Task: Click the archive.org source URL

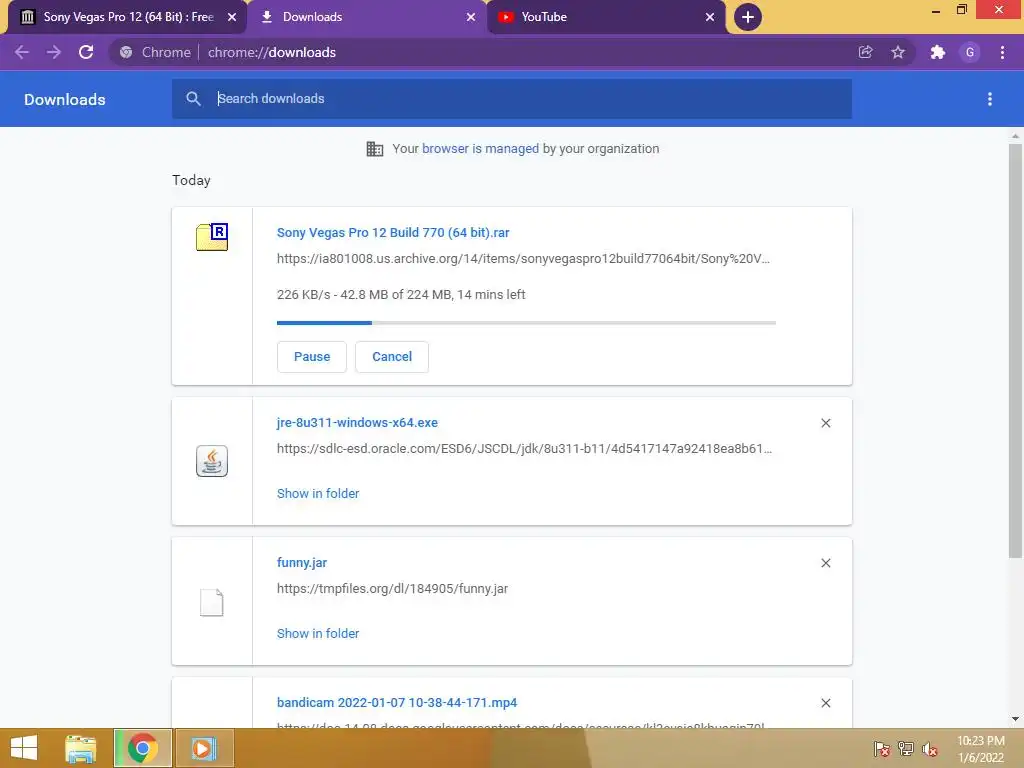Action: click(523, 259)
